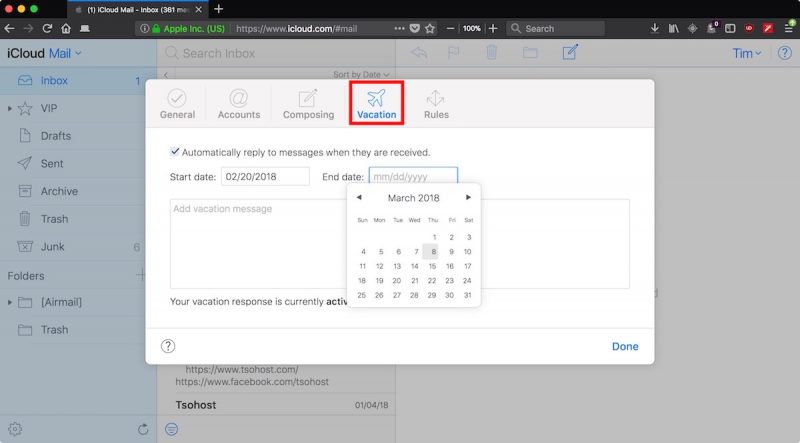Image resolution: width=800 pixels, height=443 pixels.
Task: Click the settings gear icon in sidebar
Action: [15, 429]
